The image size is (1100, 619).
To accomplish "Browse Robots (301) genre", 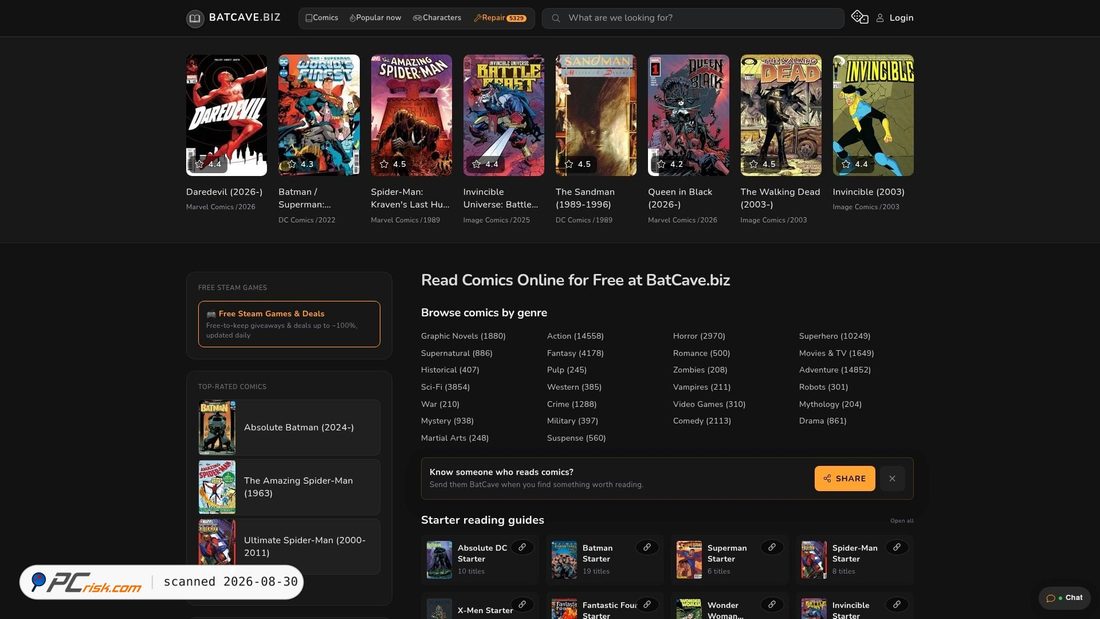I will [824, 387].
